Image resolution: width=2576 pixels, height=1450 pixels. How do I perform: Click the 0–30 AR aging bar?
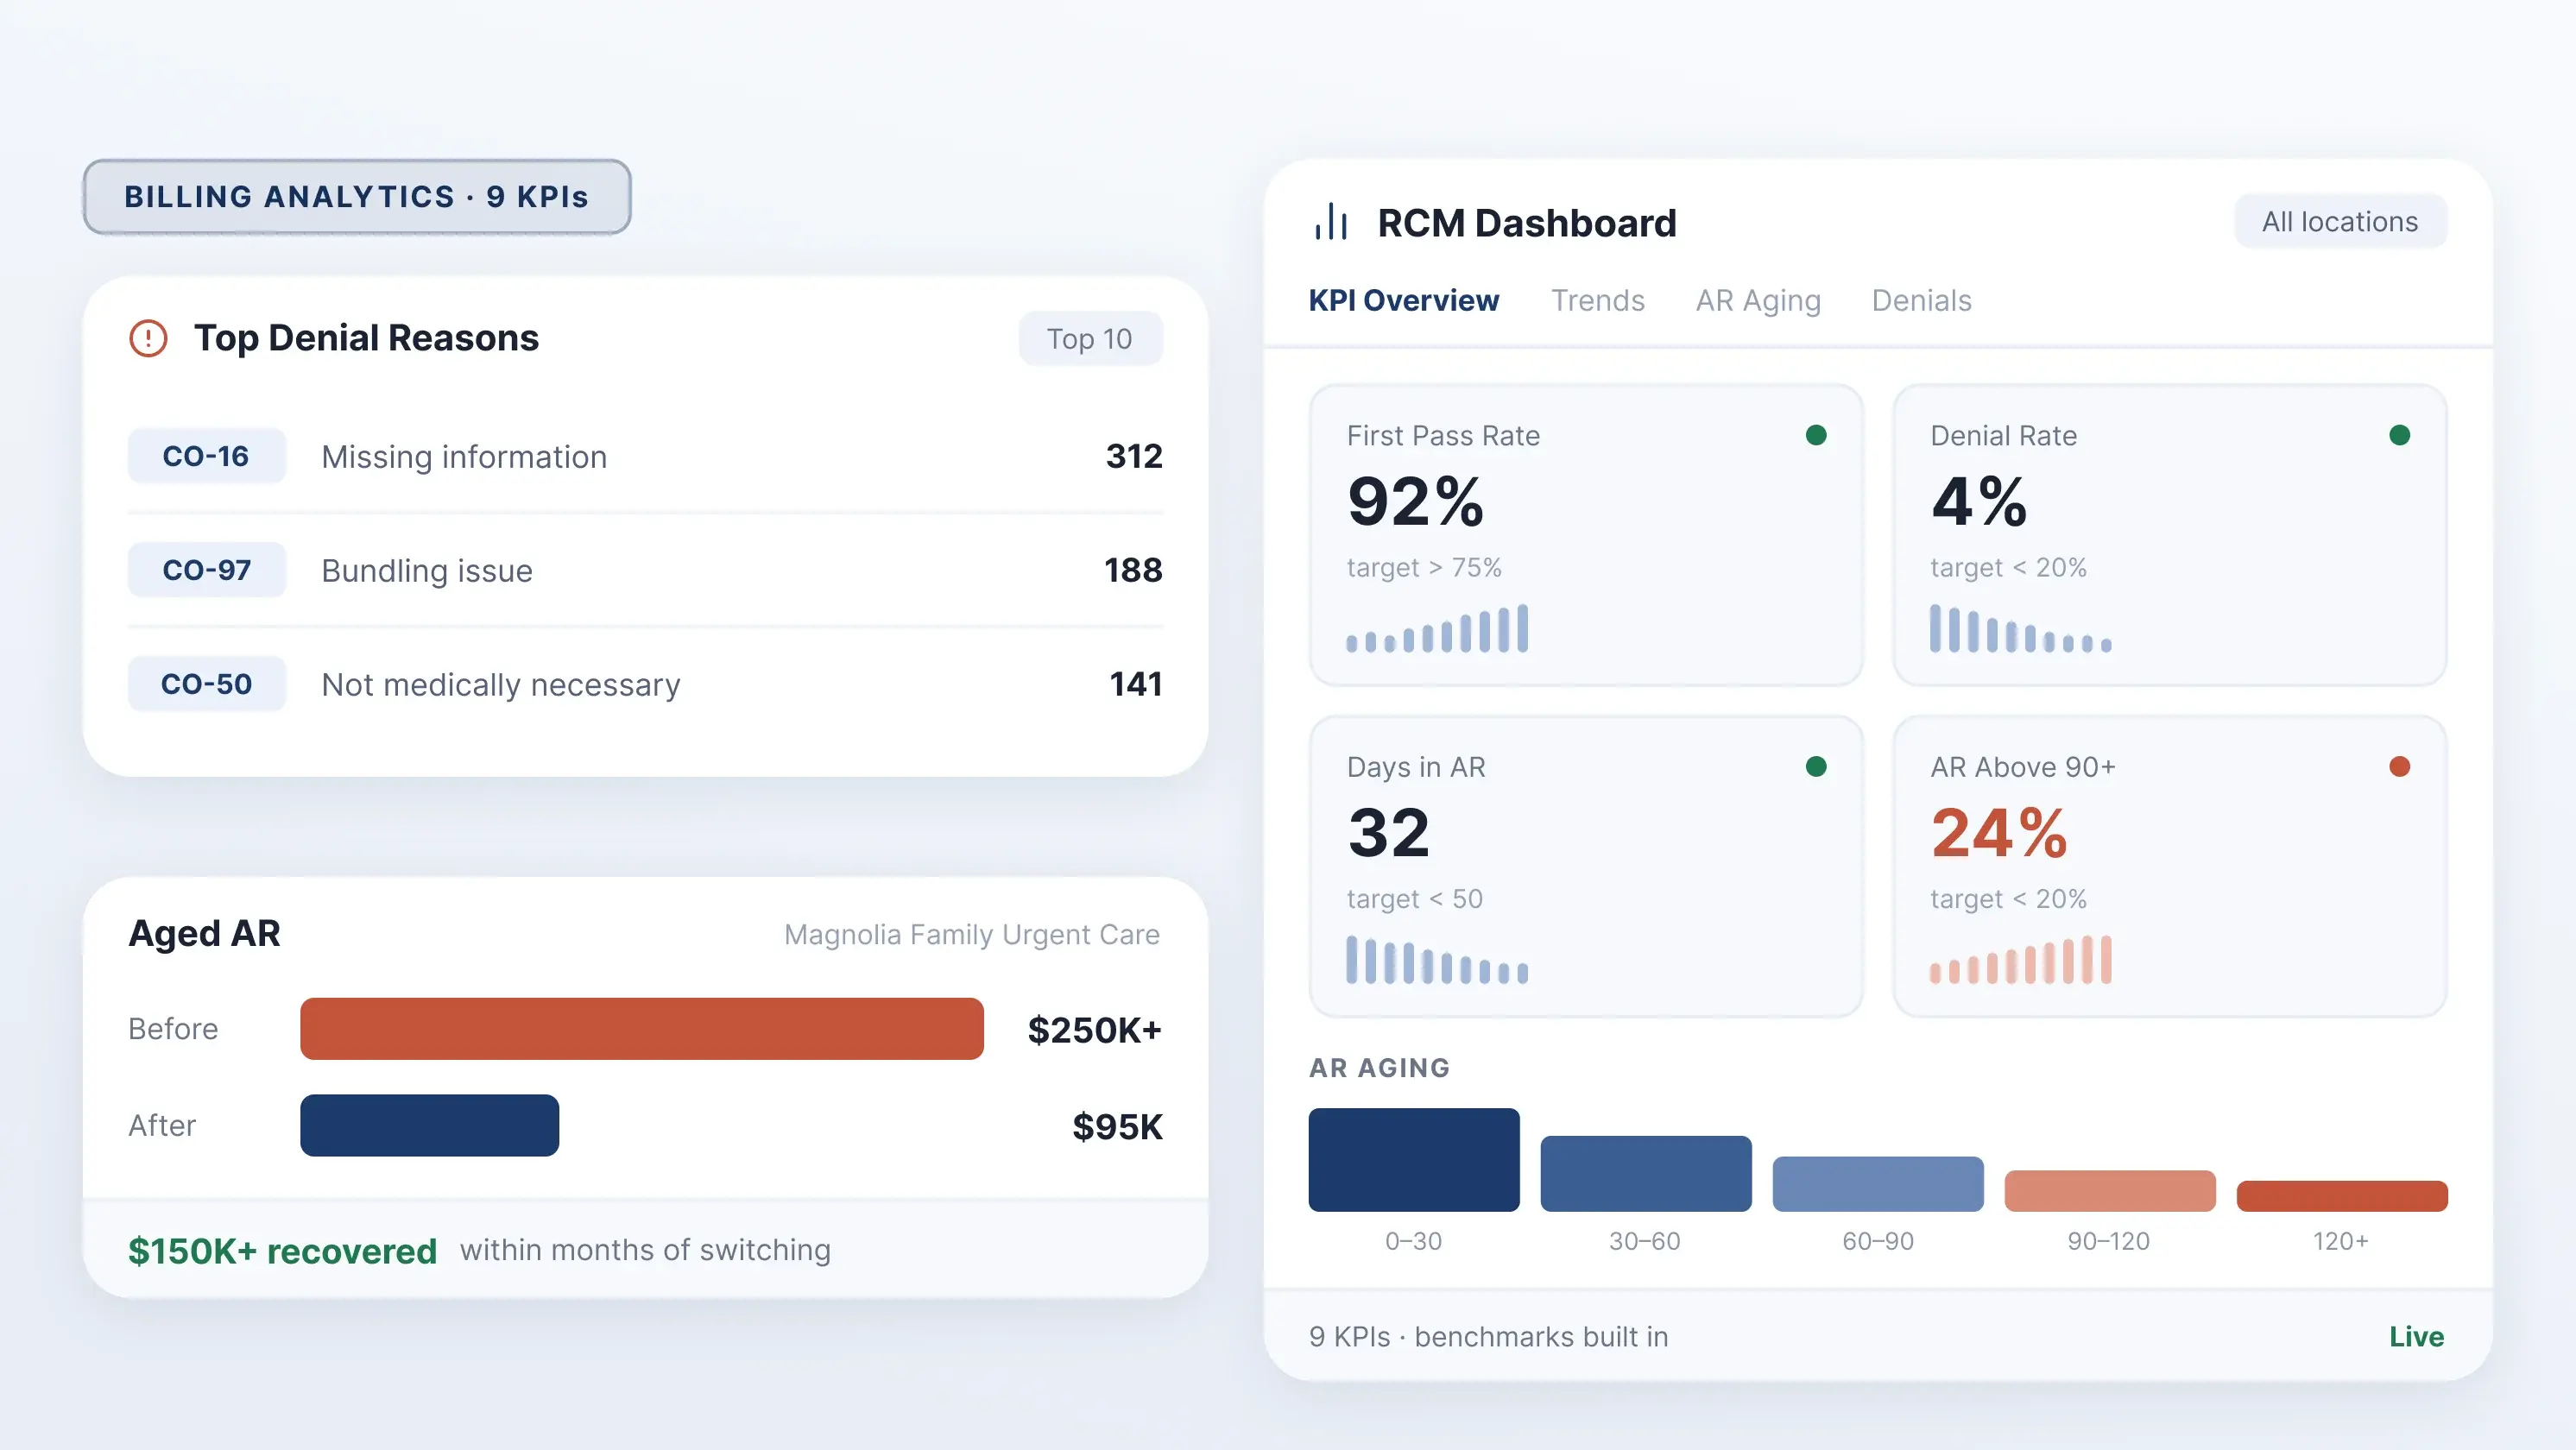[1414, 1160]
